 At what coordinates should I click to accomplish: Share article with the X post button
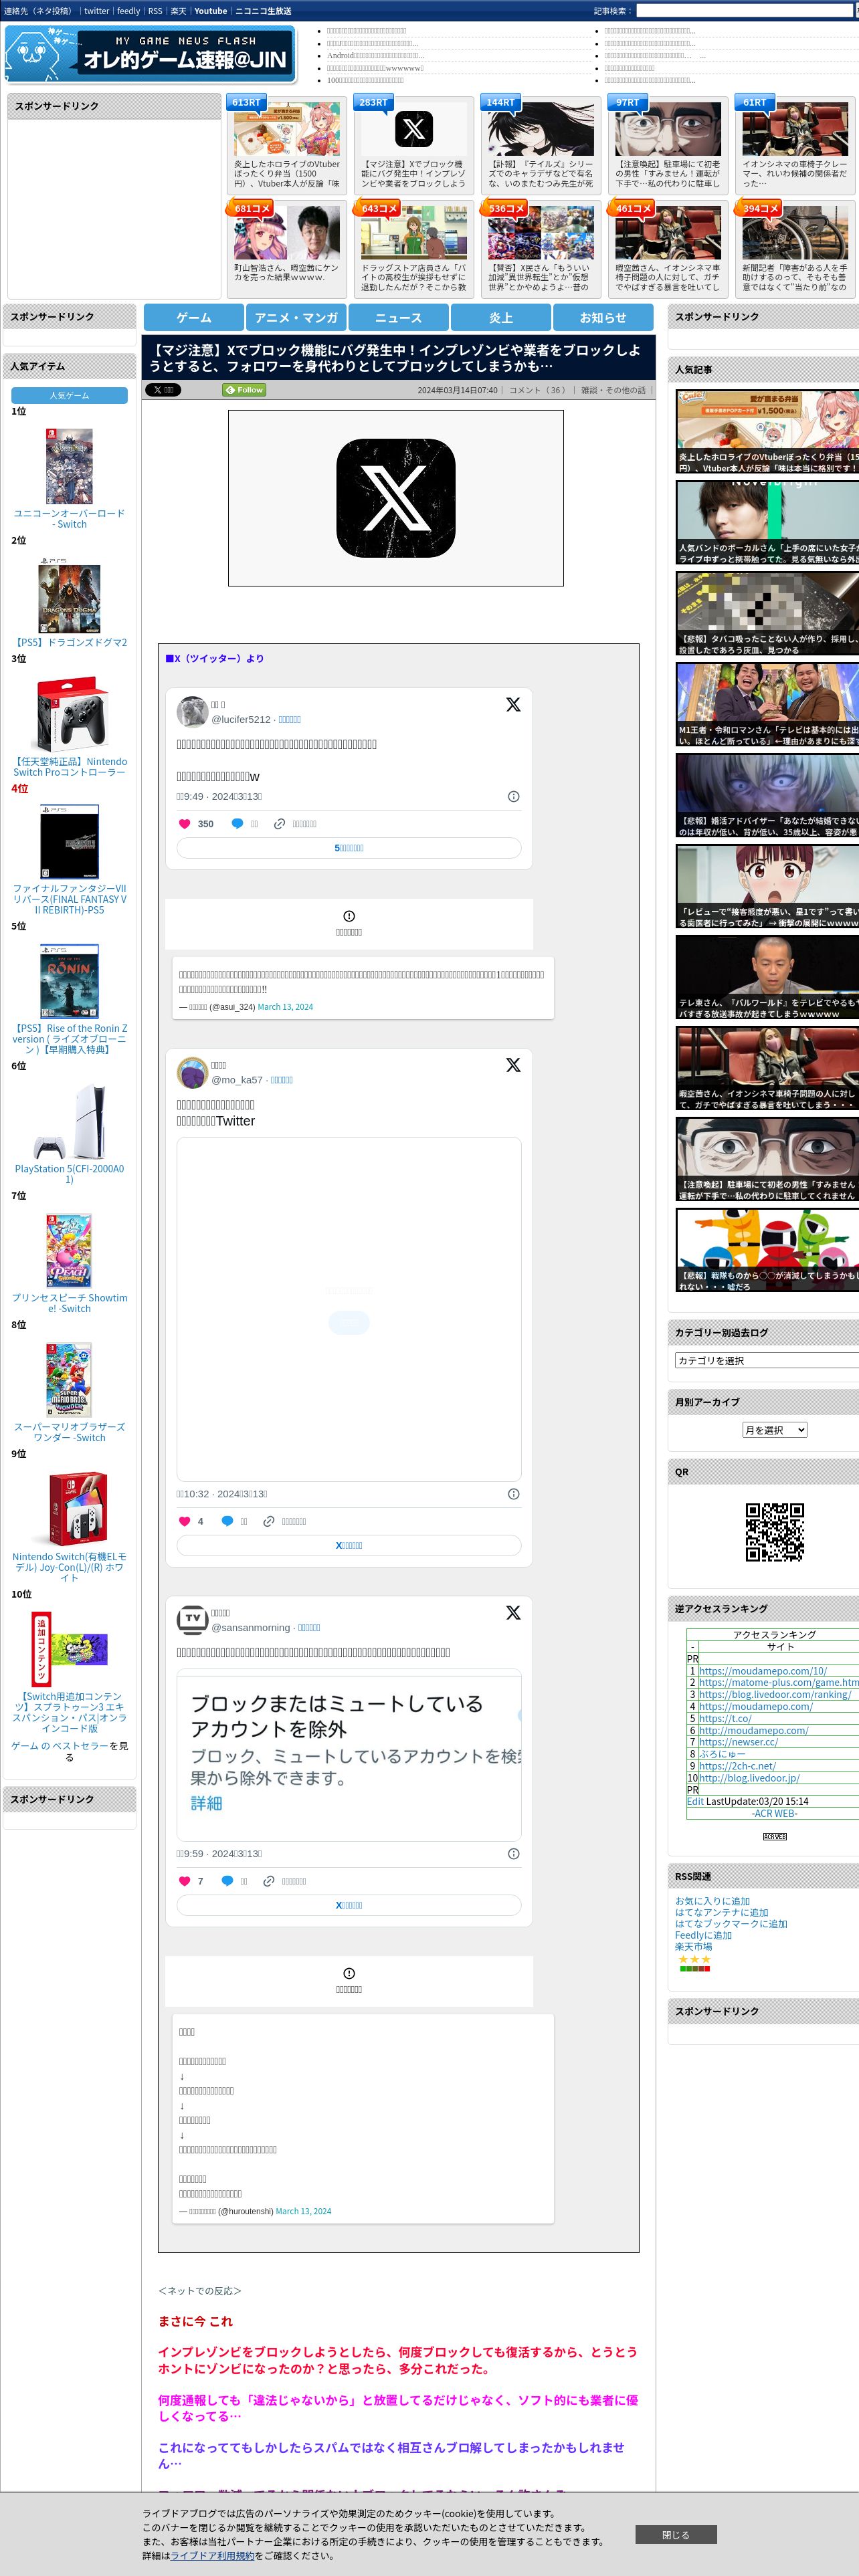point(163,390)
